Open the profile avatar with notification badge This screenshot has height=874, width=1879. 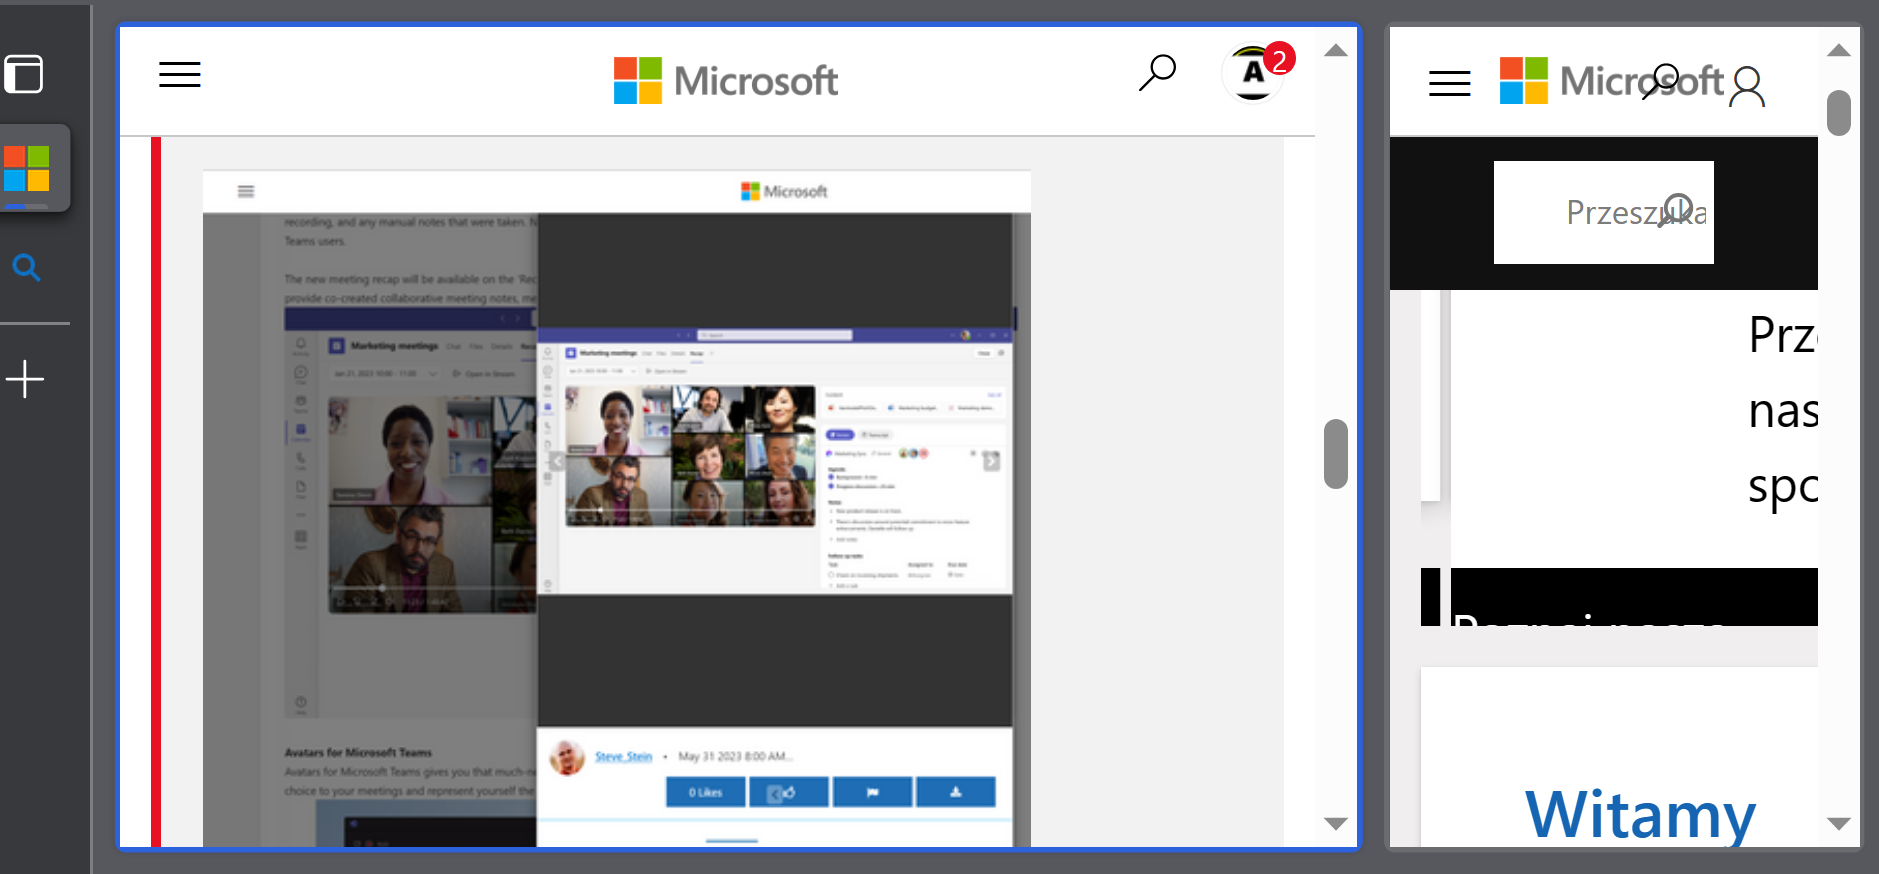point(1256,72)
